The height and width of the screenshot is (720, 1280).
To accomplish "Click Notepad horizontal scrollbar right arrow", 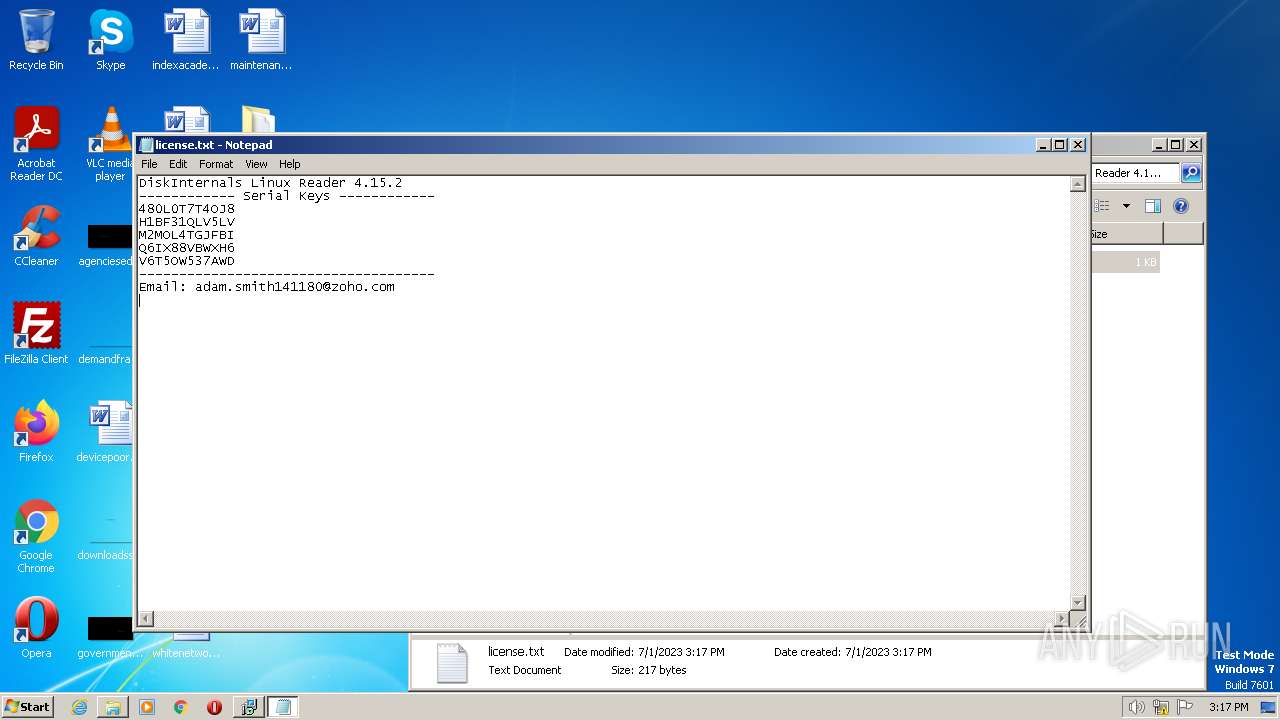I will [x=1061, y=619].
